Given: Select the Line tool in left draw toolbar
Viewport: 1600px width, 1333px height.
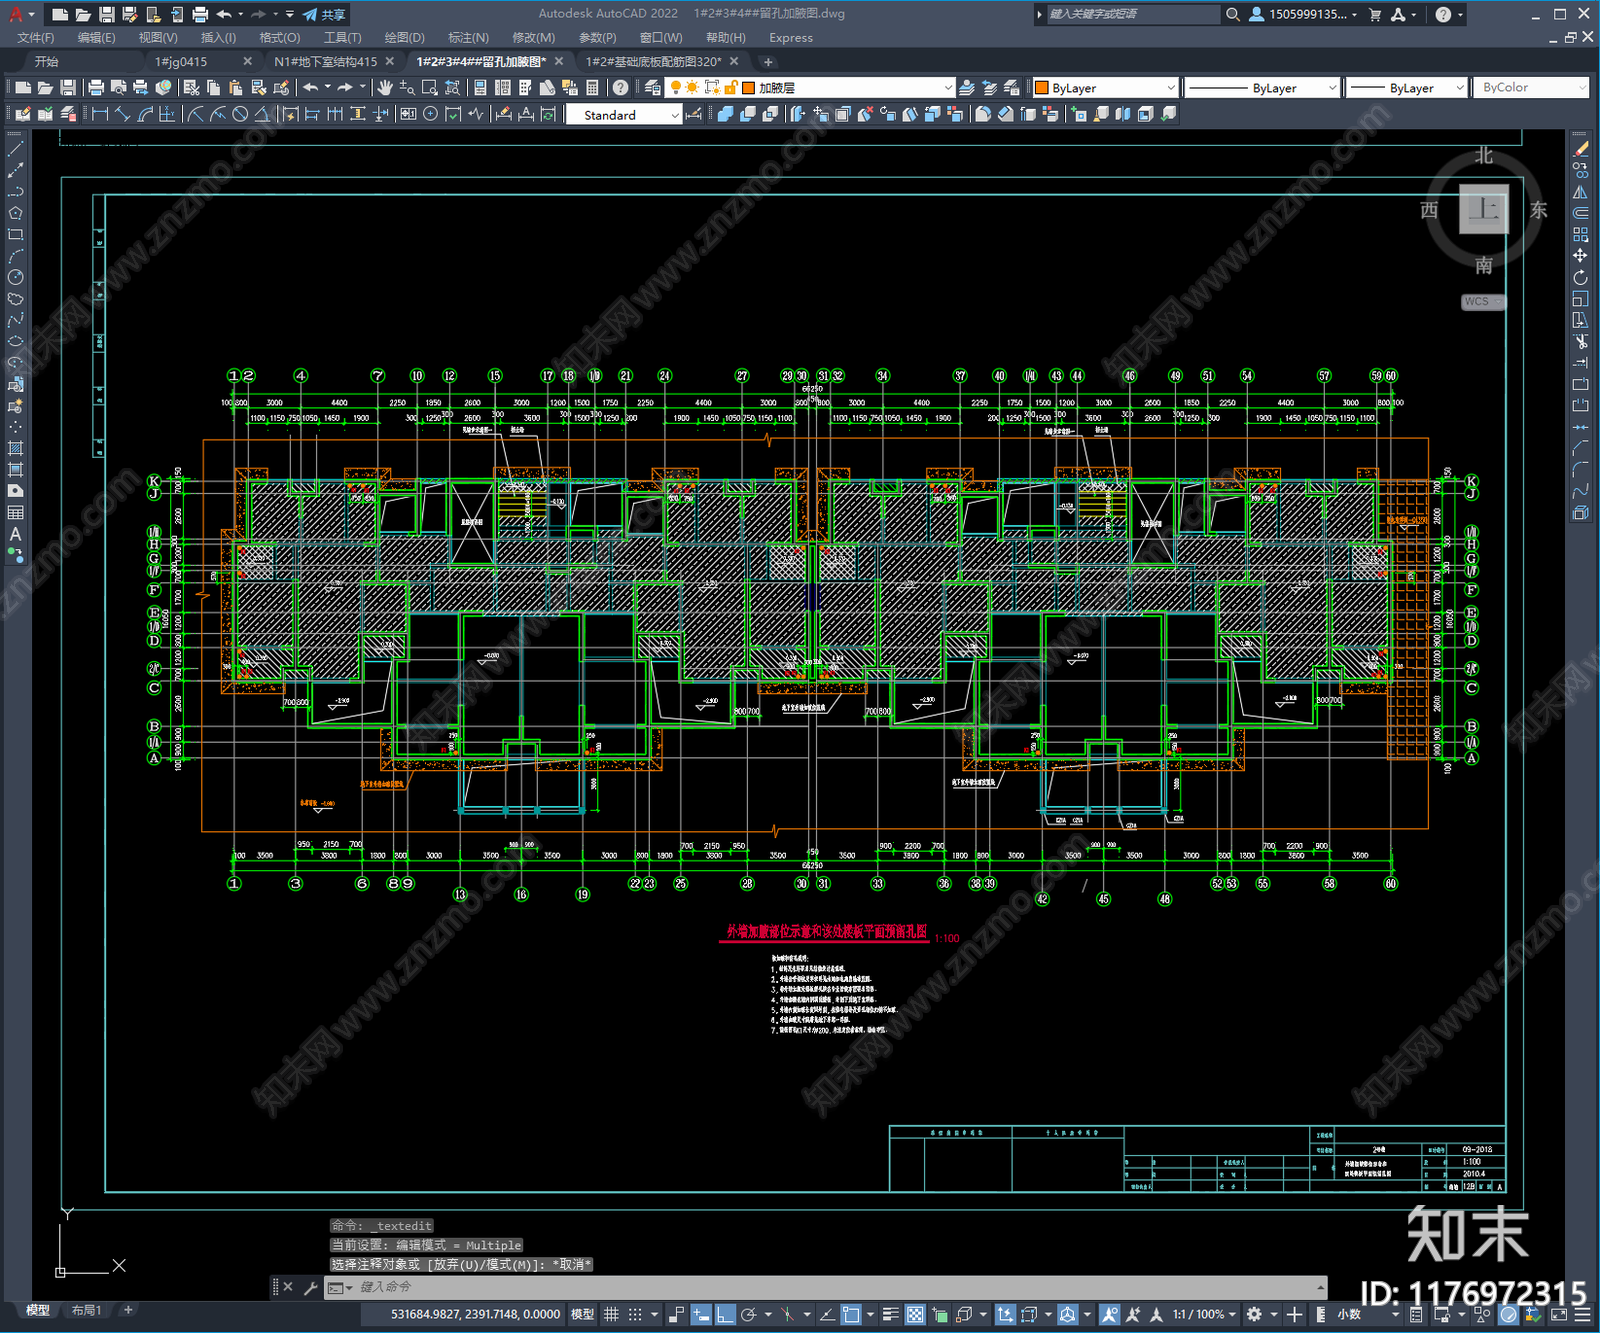Looking at the screenshot, I should [x=15, y=149].
